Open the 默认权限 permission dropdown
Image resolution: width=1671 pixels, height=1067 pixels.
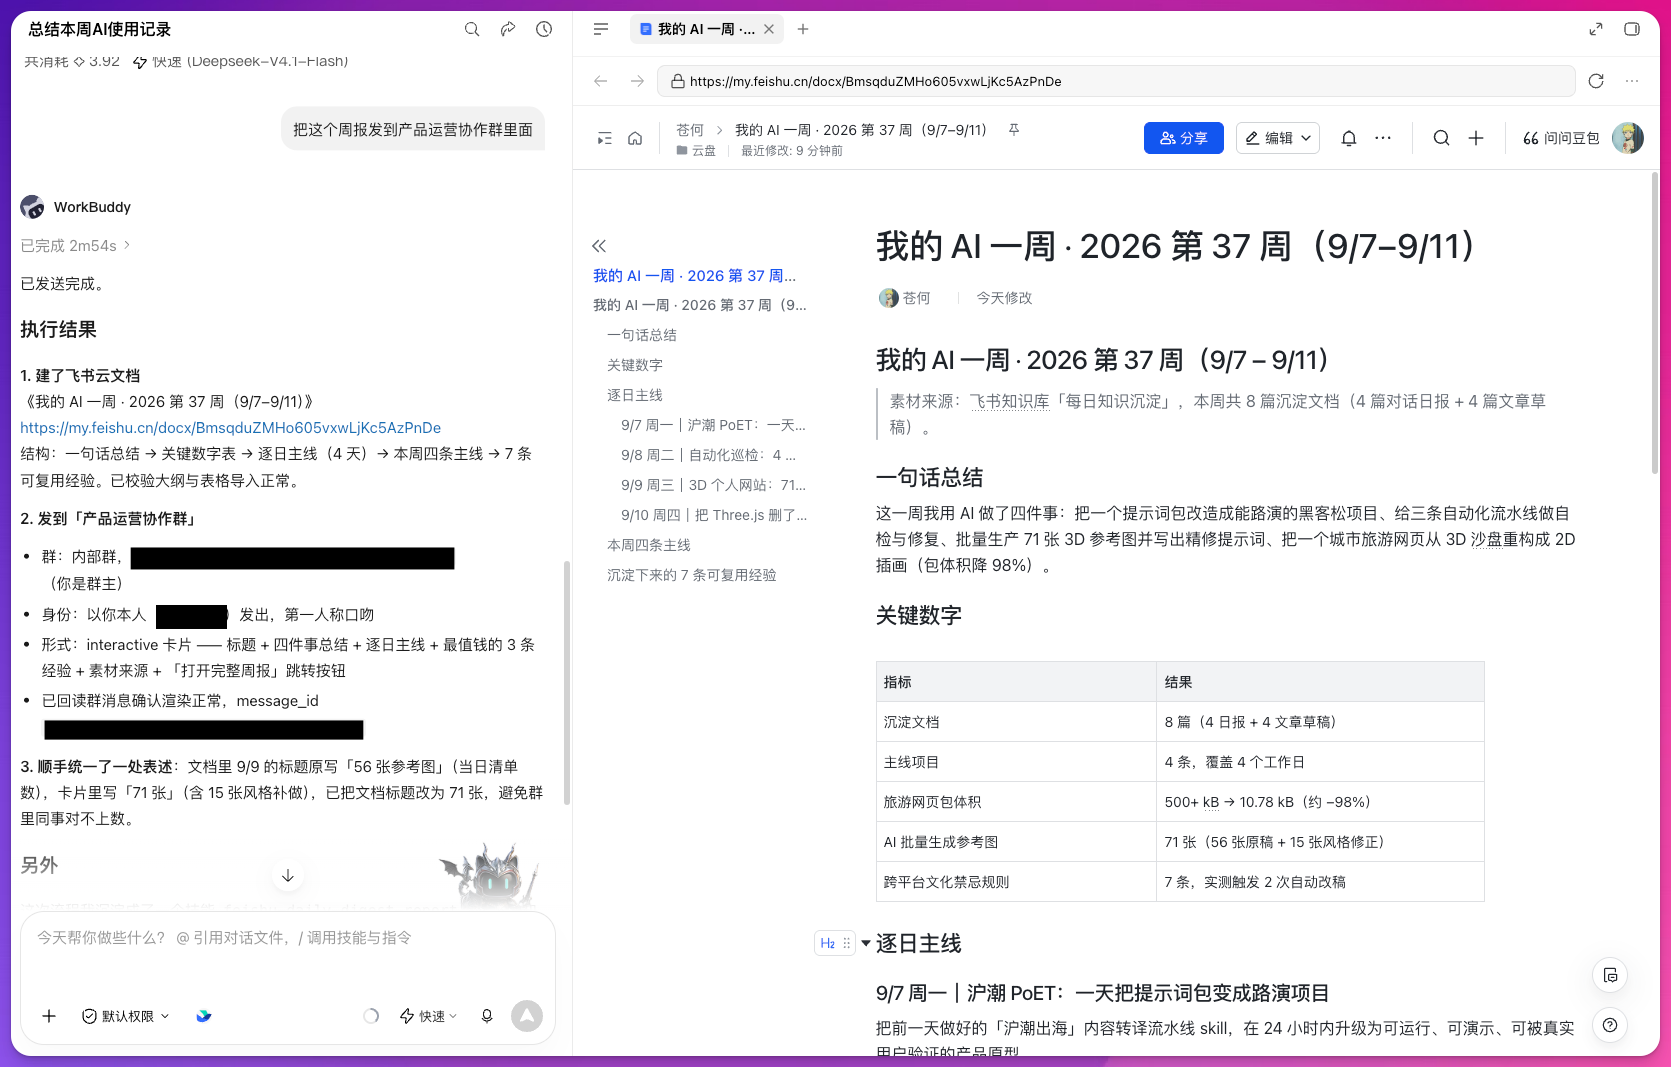click(126, 1016)
